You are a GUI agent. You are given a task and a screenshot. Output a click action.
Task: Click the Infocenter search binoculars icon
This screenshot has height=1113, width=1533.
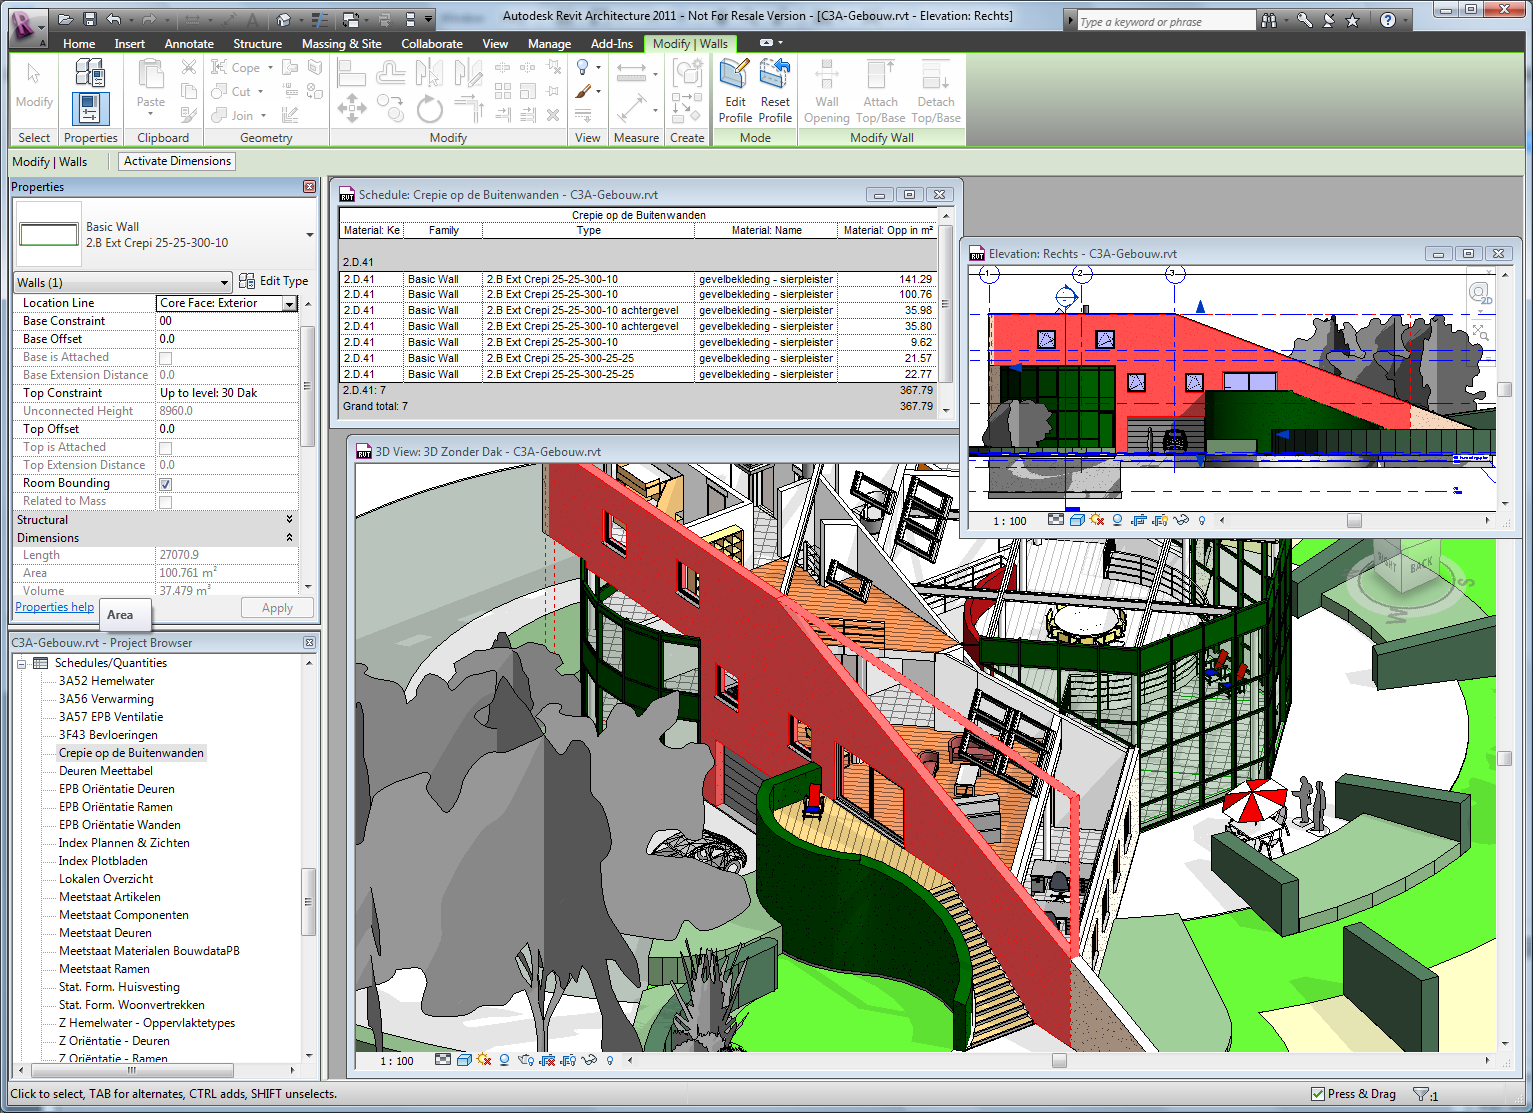pyautogui.click(x=1270, y=20)
